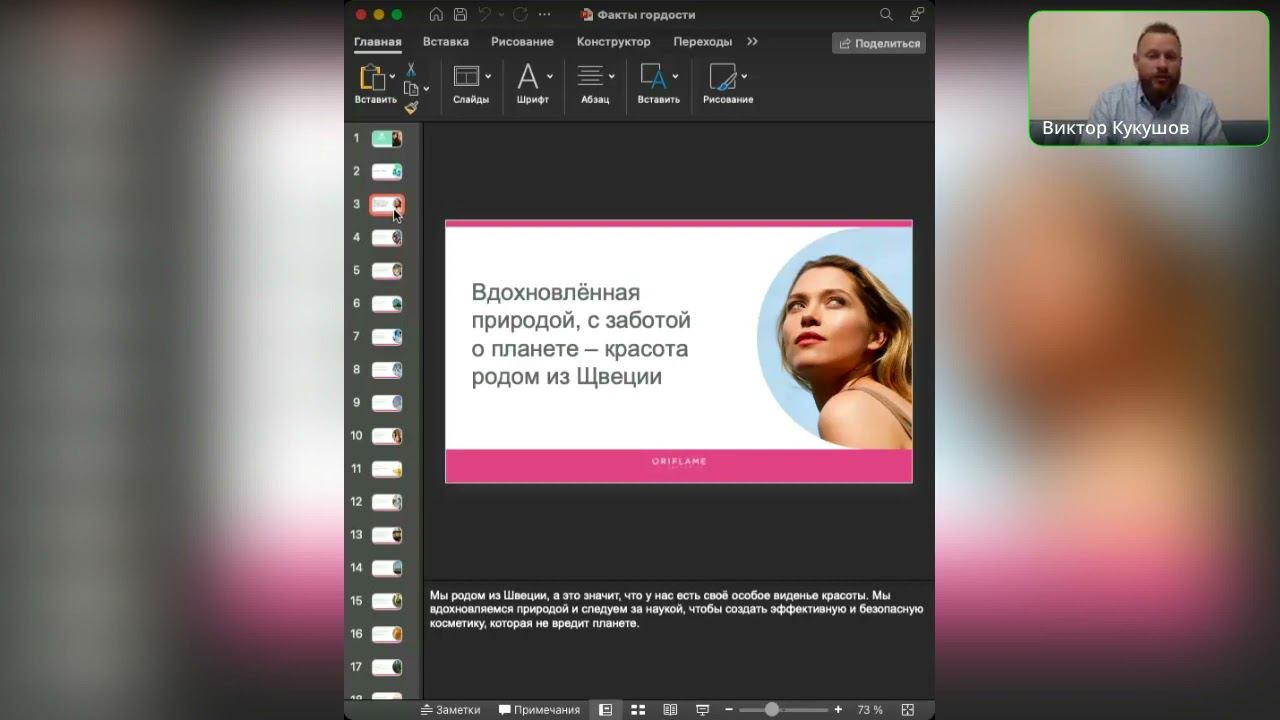The image size is (1280, 720).
Task: Select slide 17 thumbnail
Action: point(387,667)
